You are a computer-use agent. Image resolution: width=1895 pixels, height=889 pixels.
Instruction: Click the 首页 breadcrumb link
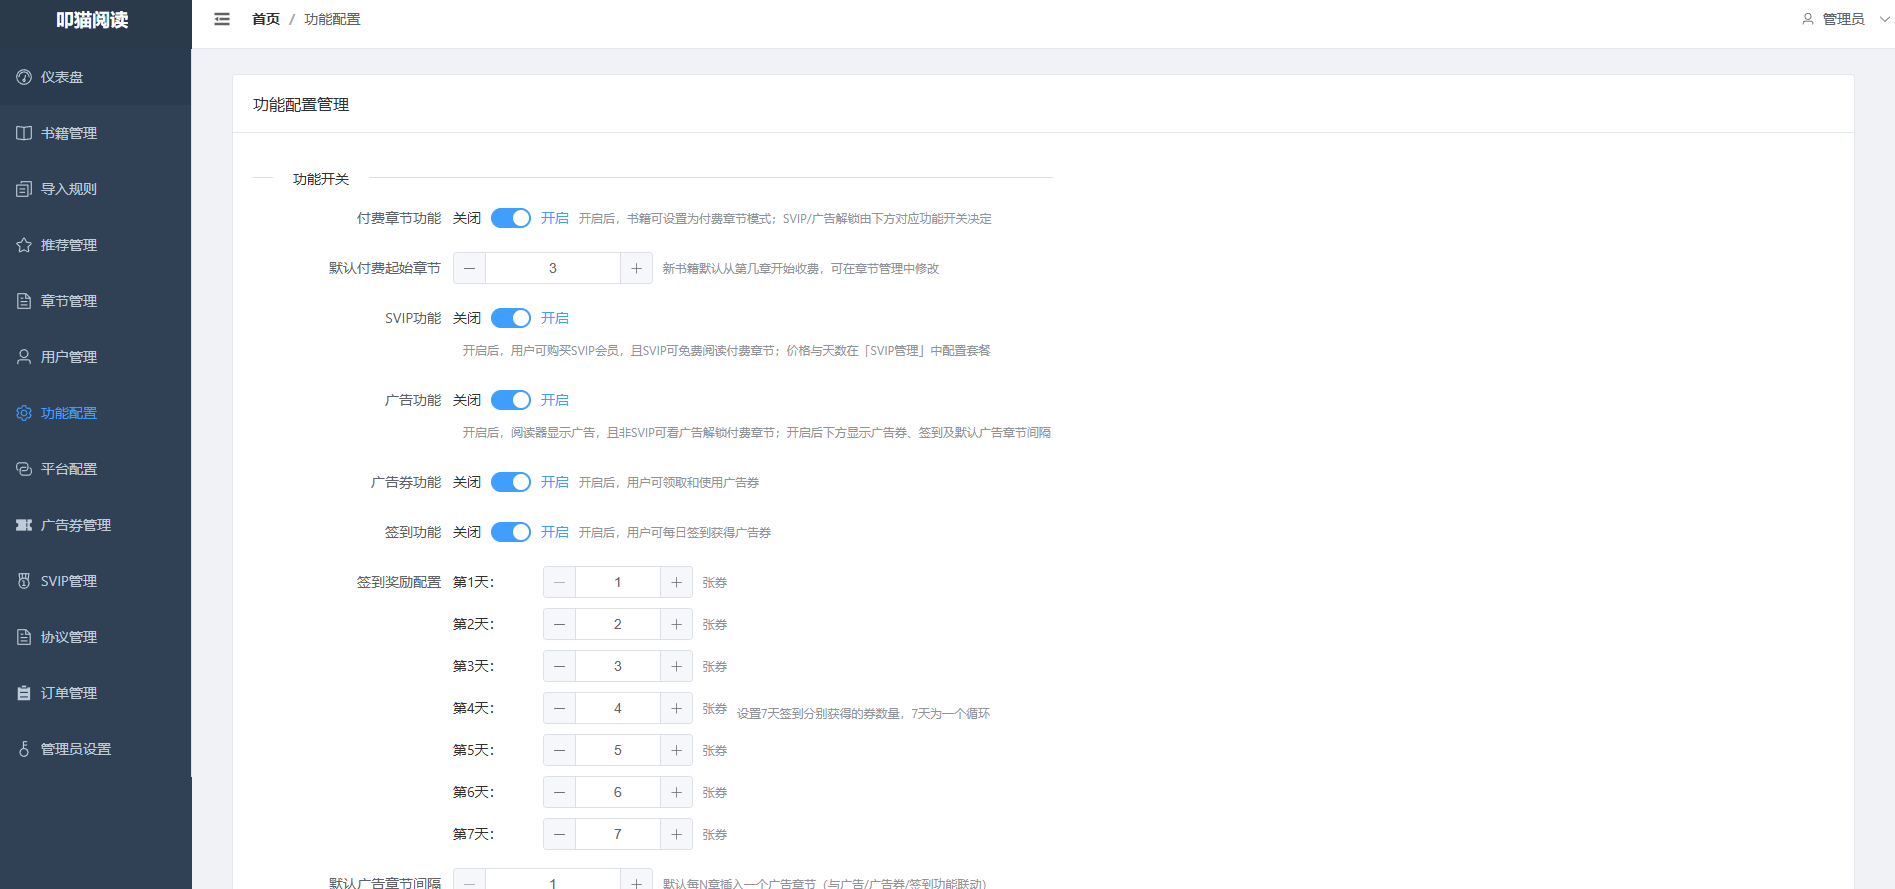point(266,19)
